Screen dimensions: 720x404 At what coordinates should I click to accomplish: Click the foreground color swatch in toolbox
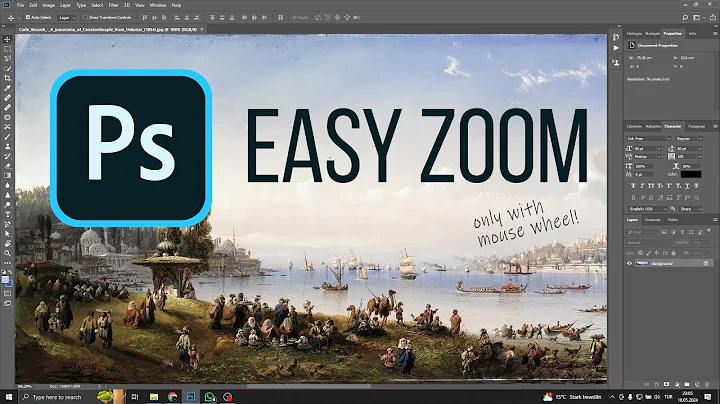[5, 280]
